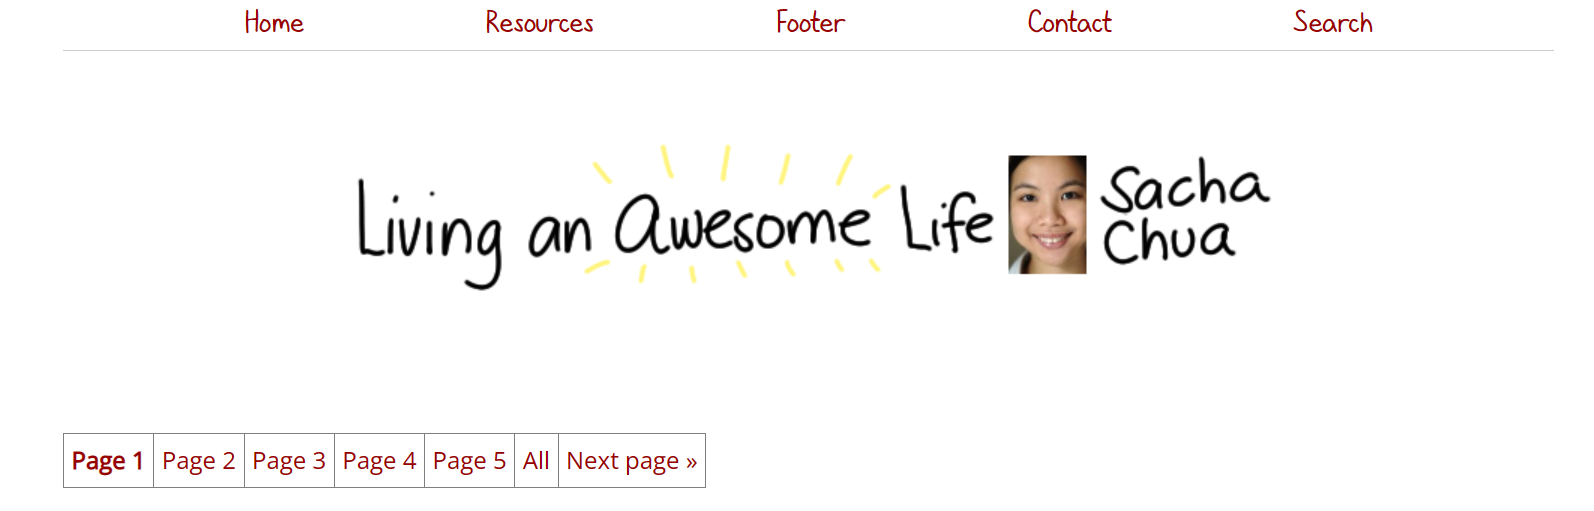Show All pages at once
The height and width of the screenshot is (511, 1594).
click(x=536, y=461)
